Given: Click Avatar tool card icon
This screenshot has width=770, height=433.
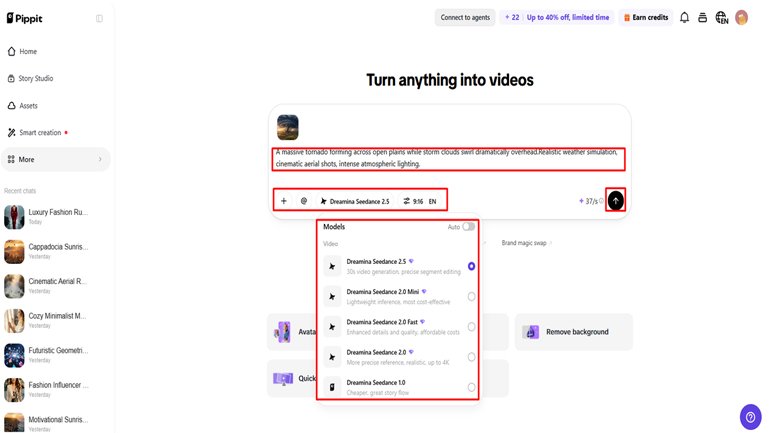Looking at the screenshot, I should [x=282, y=332].
